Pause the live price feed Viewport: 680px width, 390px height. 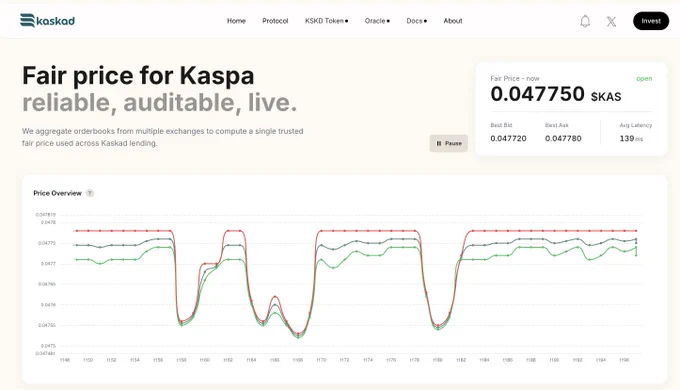tap(449, 143)
